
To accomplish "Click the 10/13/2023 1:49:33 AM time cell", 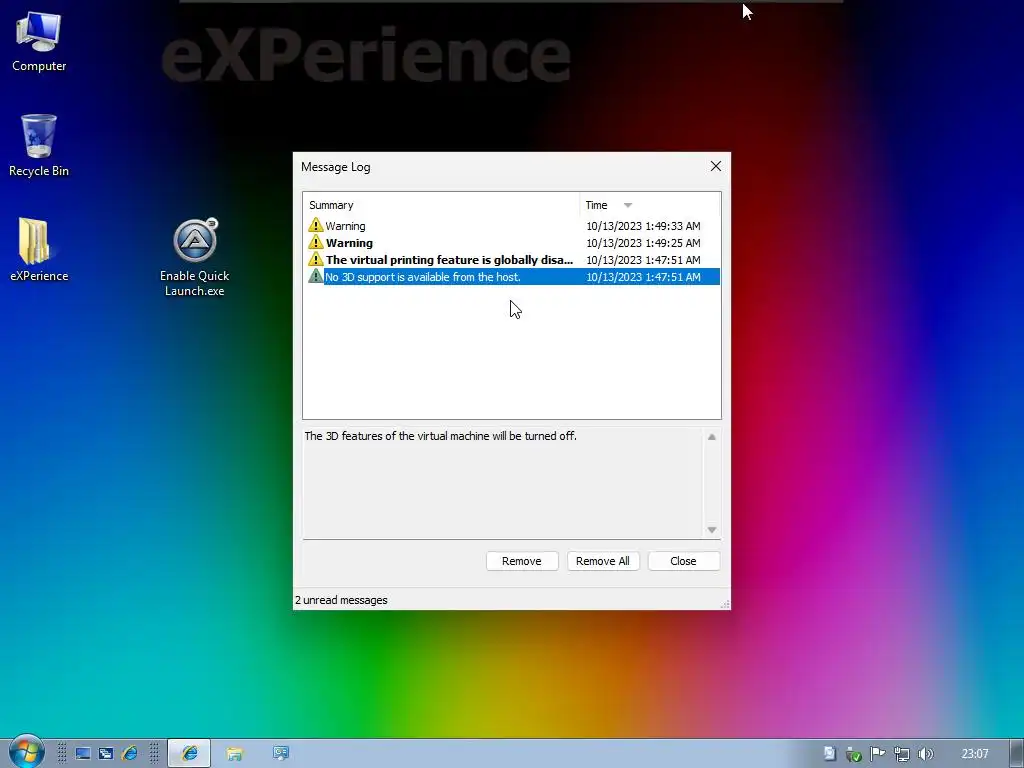I will 643,226.
